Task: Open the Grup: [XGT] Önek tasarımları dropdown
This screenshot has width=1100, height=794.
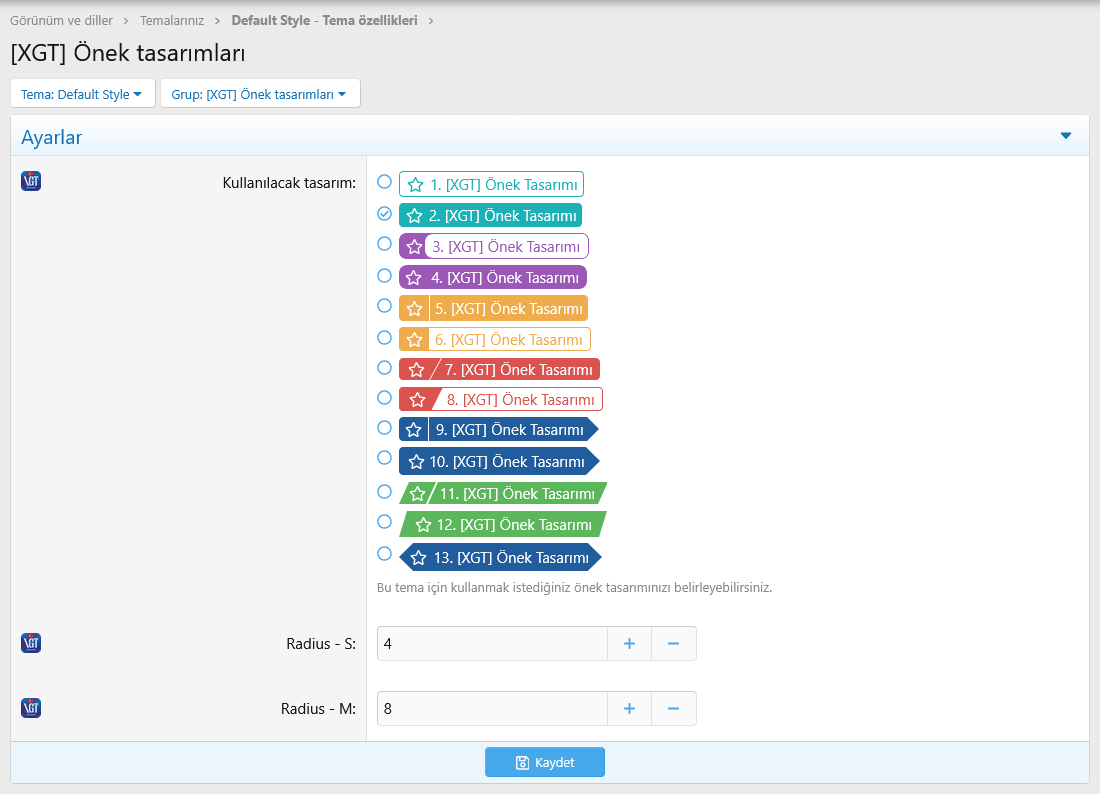Action: coord(259,94)
